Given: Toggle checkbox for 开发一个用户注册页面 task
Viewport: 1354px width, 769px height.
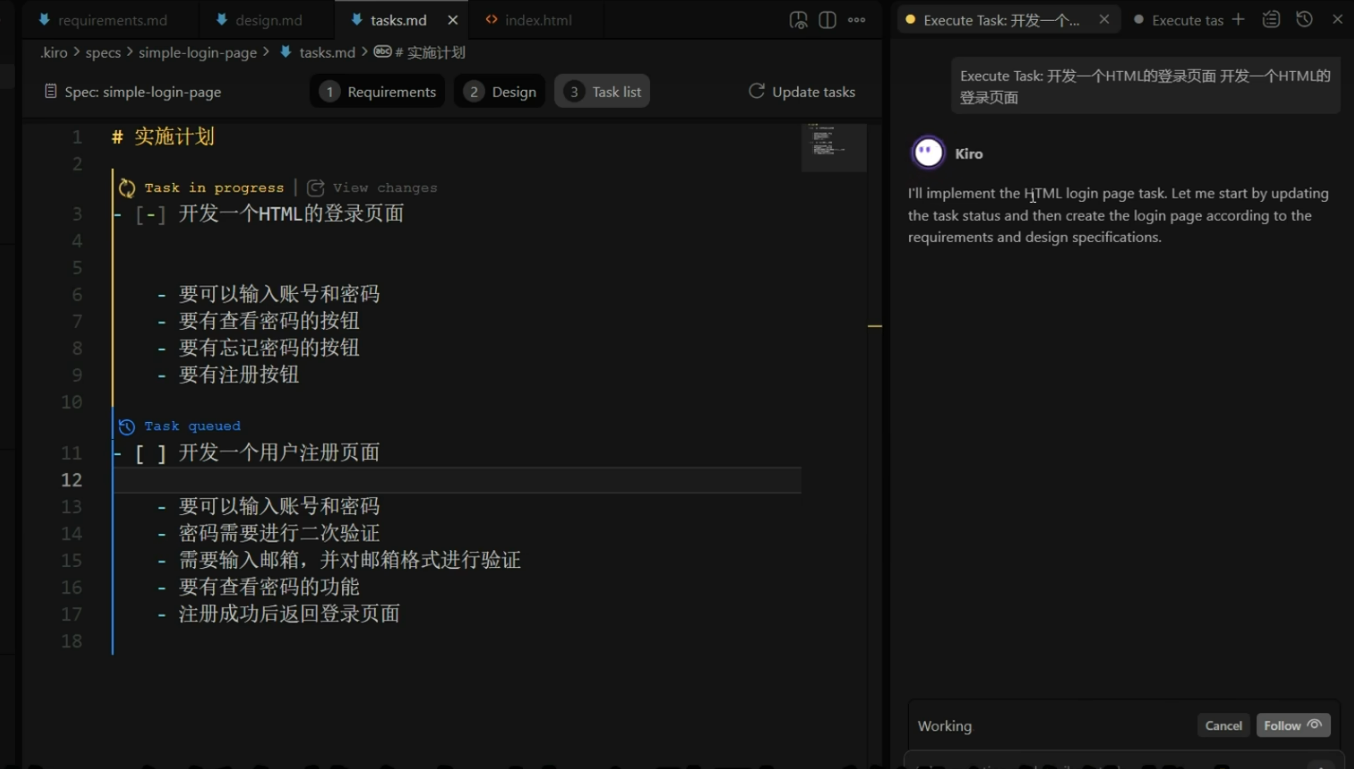Looking at the screenshot, I should [x=151, y=453].
